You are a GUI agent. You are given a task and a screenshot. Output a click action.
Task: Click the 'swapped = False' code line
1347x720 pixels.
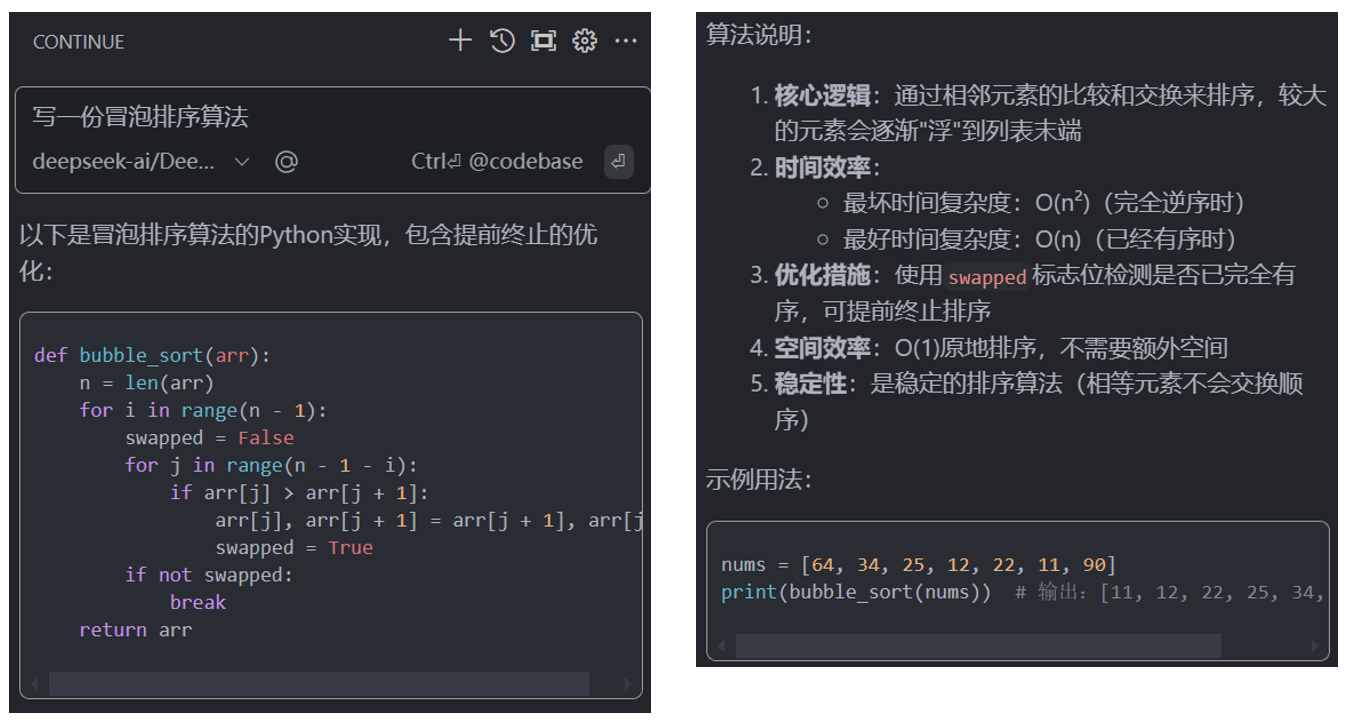coord(210,438)
